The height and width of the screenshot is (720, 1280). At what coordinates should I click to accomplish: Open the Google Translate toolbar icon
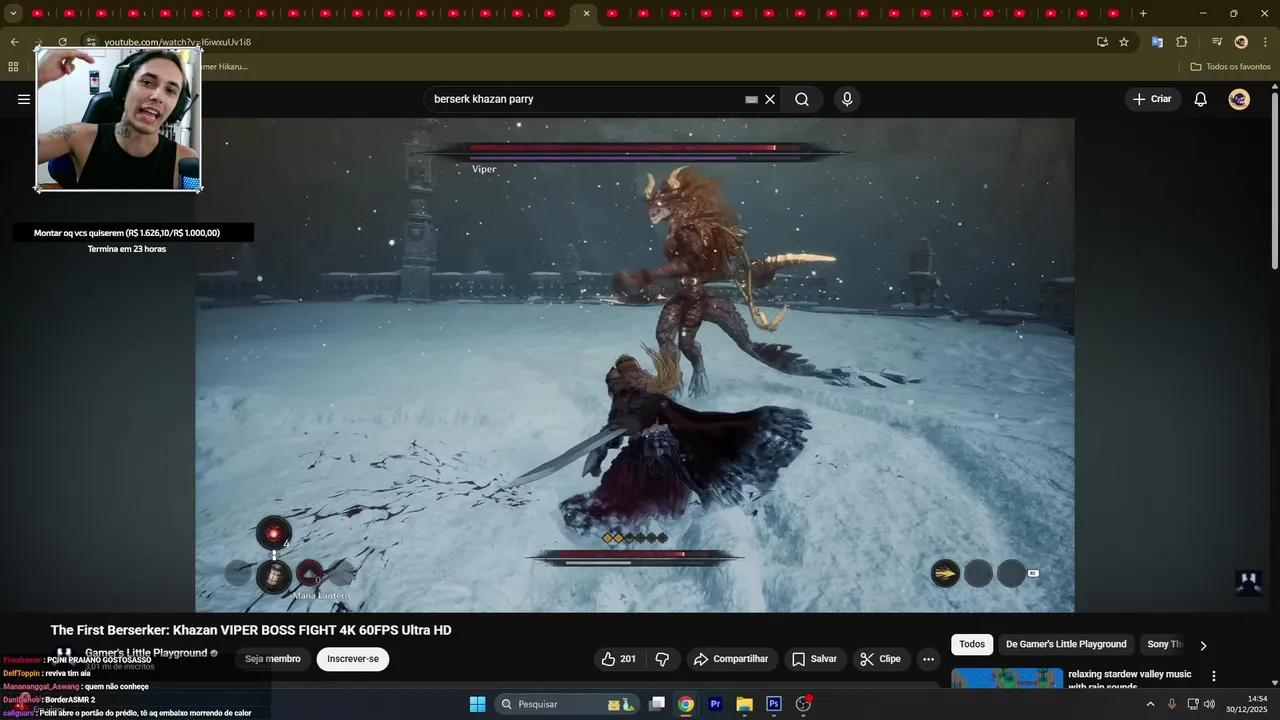[1157, 42]
